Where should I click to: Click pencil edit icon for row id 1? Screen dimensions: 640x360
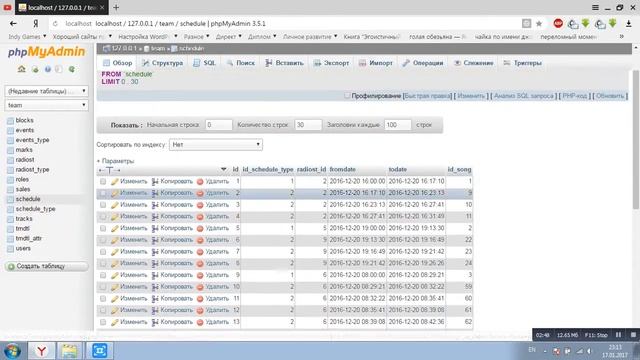[x=115, y=182]
